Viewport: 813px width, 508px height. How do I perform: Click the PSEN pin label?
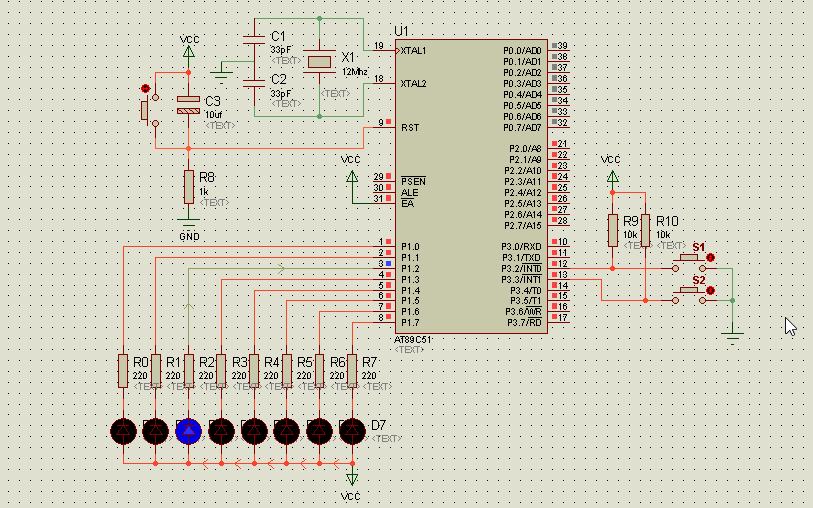[413, 181]
